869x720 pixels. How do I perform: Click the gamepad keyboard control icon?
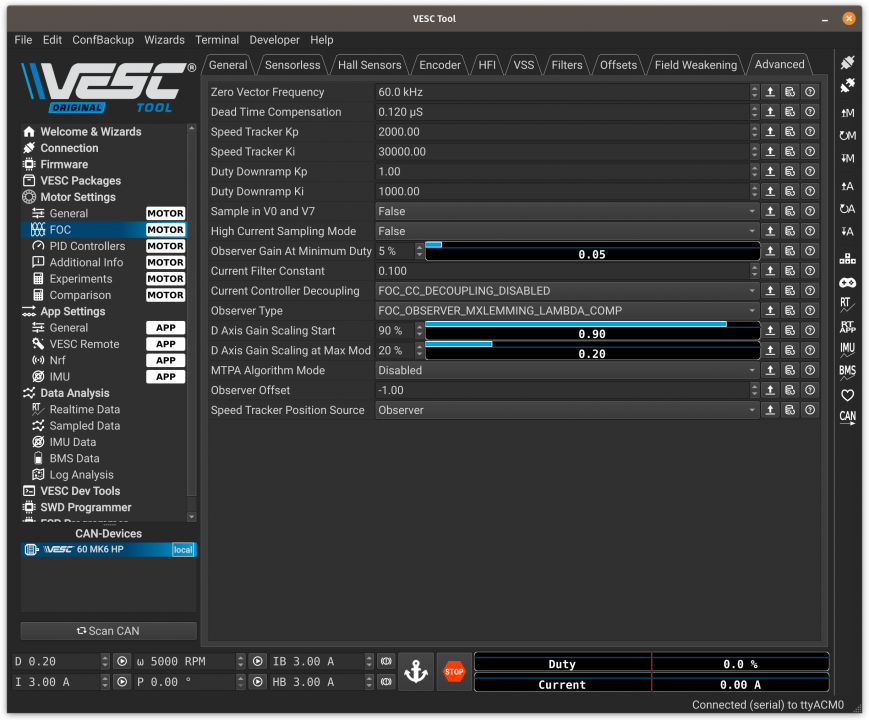[847, 282]
